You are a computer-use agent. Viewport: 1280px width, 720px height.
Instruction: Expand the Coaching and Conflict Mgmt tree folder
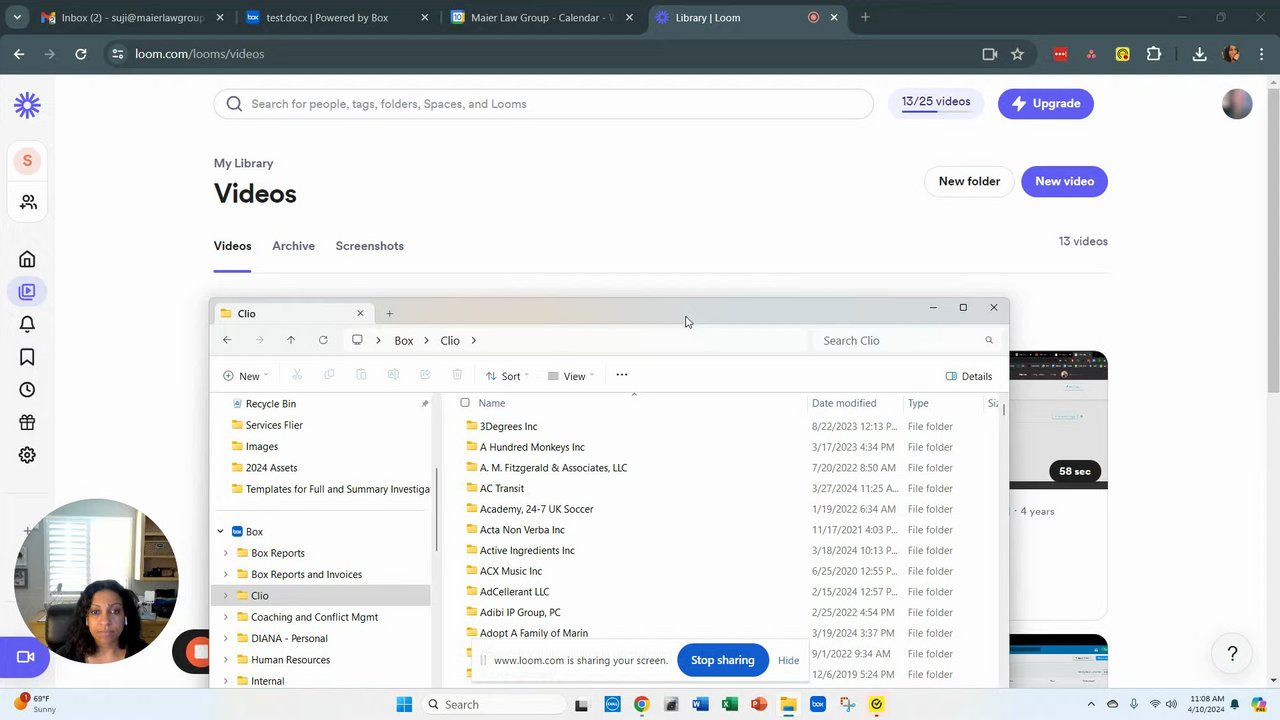point(225,617)
